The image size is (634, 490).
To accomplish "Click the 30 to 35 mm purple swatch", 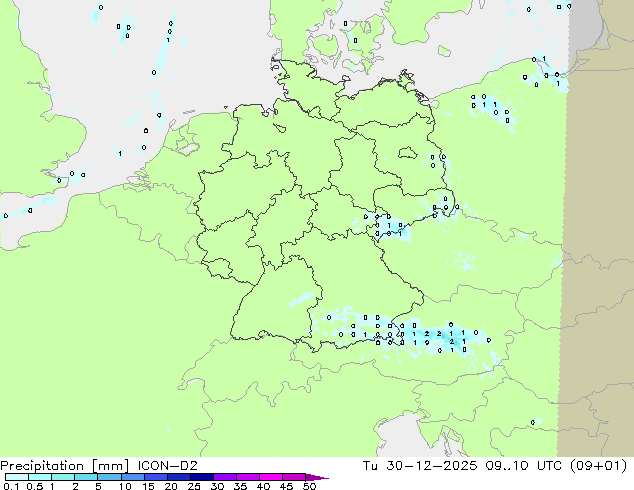I will click(225, 477).
